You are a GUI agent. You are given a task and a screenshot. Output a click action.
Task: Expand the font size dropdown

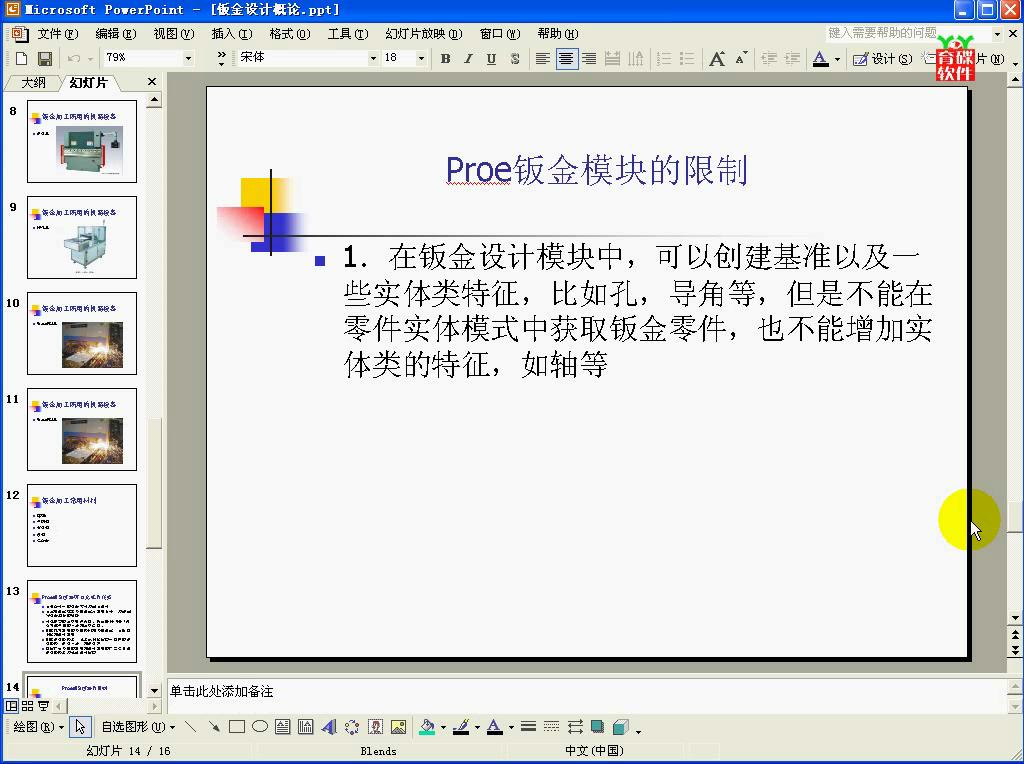pyautogui.click(x=421, y=58)
